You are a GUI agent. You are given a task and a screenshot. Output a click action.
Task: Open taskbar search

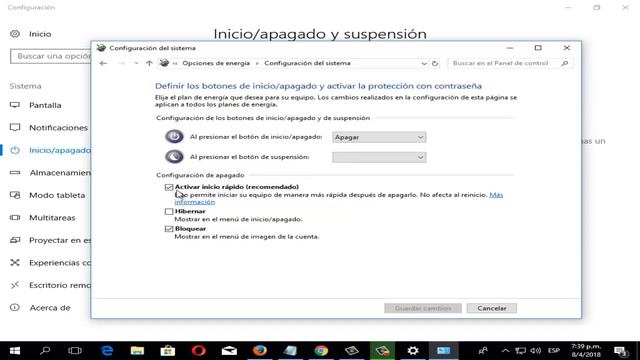click(45, 351)
